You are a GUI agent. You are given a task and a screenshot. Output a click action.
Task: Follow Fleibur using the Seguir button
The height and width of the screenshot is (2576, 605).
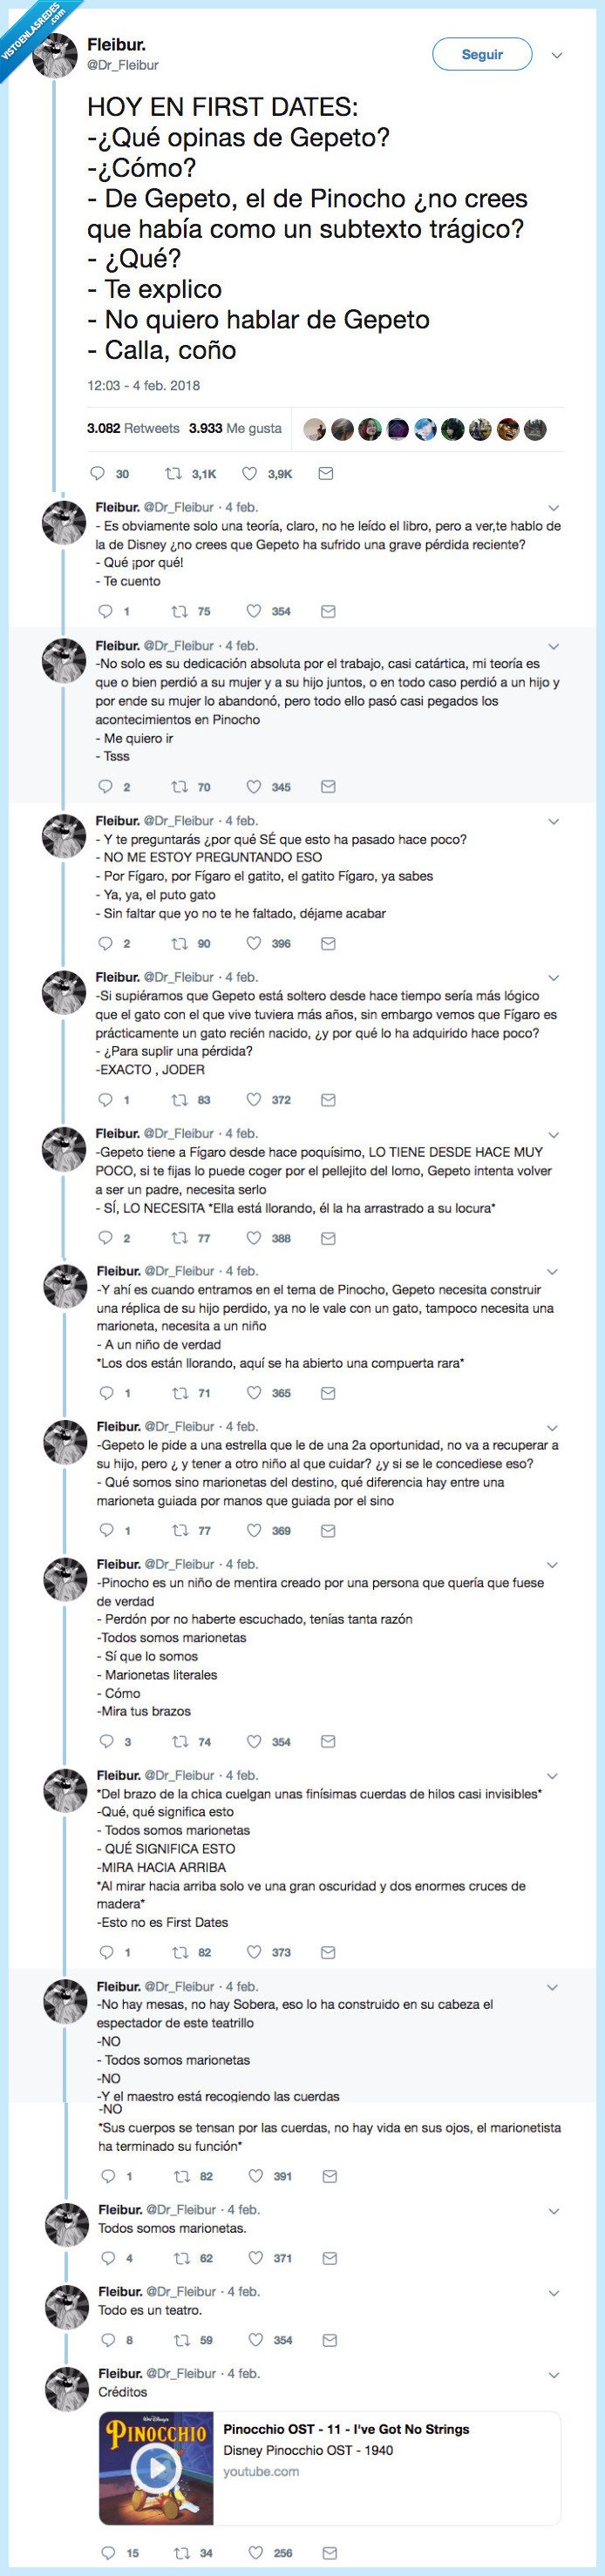click(x=483, y=55)
